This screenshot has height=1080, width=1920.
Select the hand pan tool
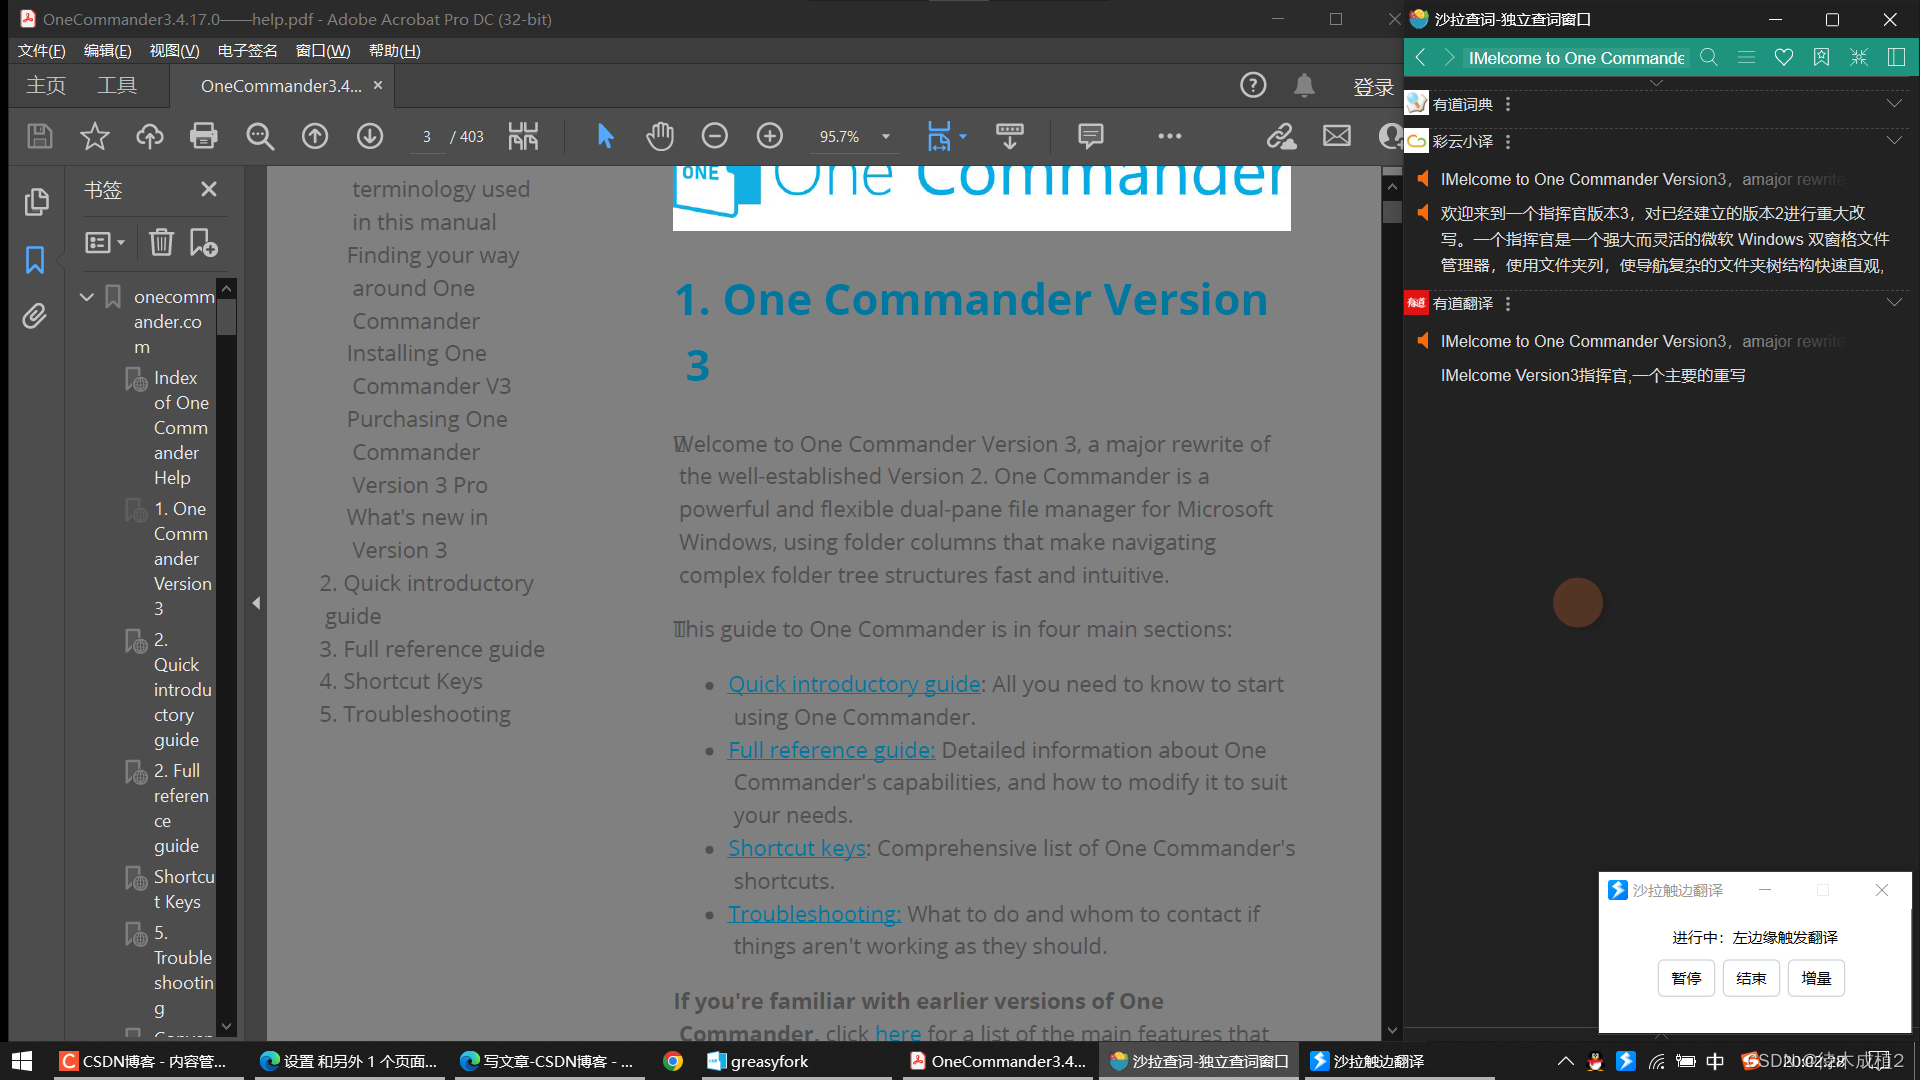[659, 136]
